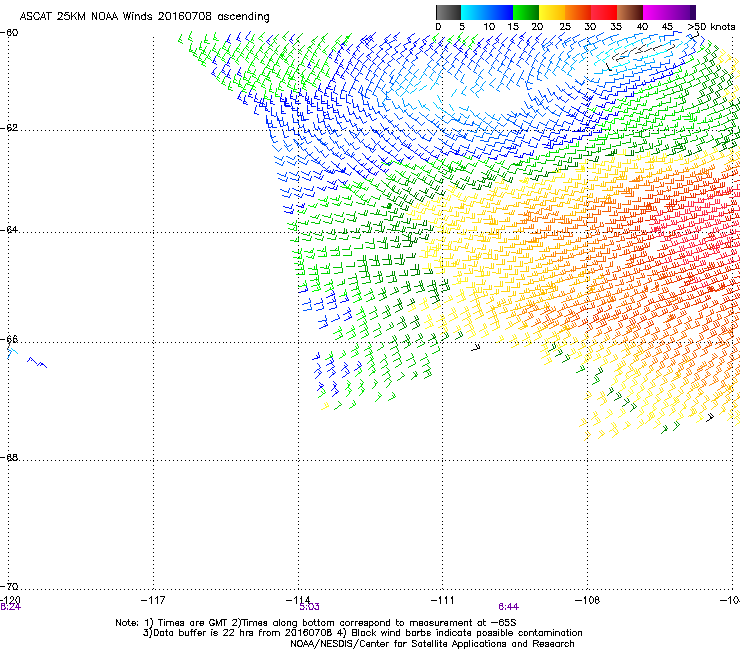This screenshot has height=650, width=740.
Task: Select the purple 45-50 knots legend segment
Action: (682, 12)
